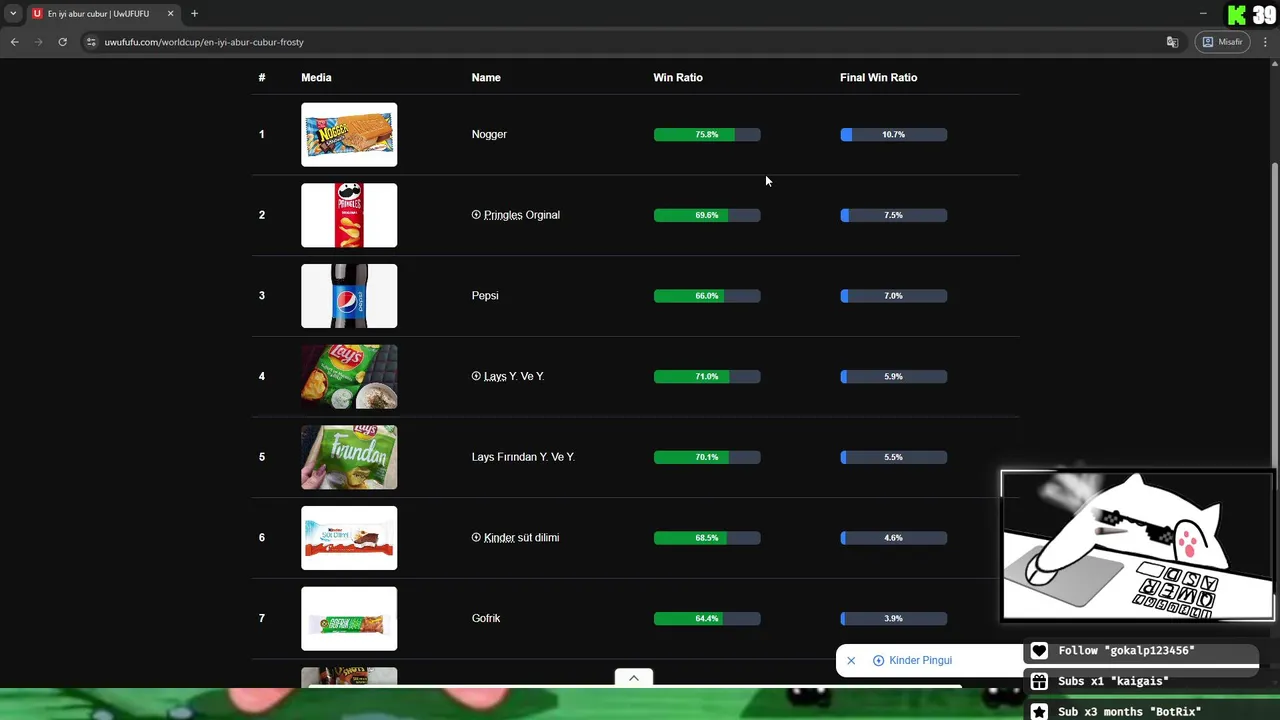Click the Lays Fırından thumbnail image

[x=349, y=457]
